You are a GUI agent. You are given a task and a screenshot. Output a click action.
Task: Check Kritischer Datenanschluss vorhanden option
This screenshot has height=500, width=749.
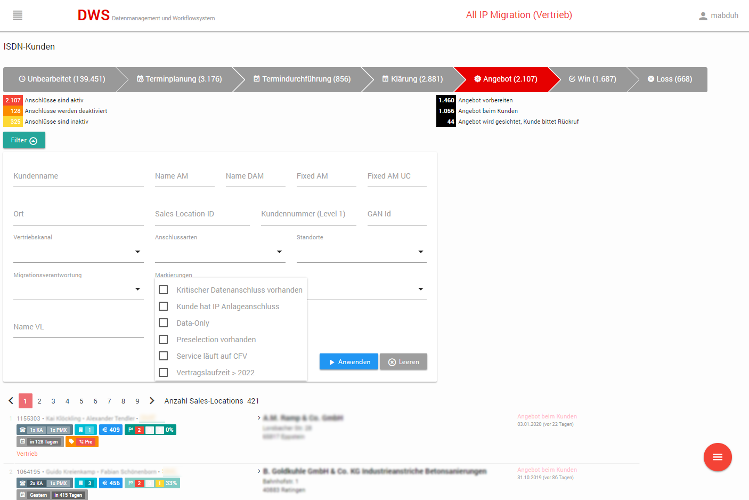click(164, 290)
